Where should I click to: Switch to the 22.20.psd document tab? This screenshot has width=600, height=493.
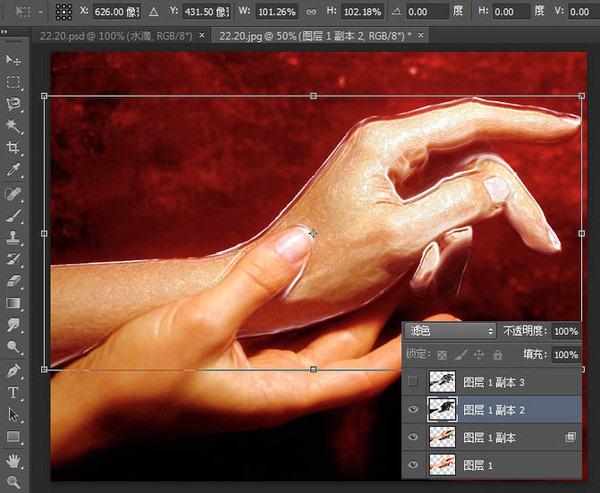pyautogui.click(x=116, y=36)
